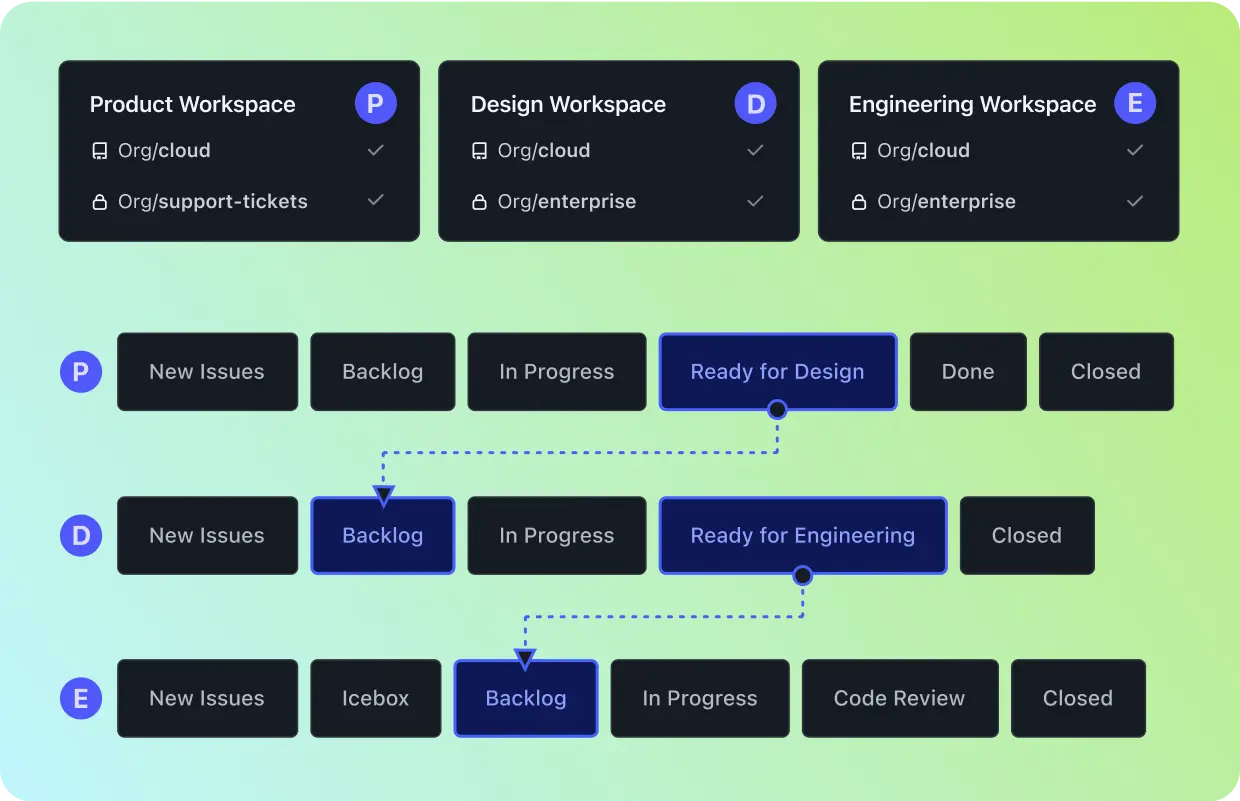Click the connector node under Ready for Design
Image resolution: width=1240 pixels, height=801 pixels.
click(x=778, y=408)
